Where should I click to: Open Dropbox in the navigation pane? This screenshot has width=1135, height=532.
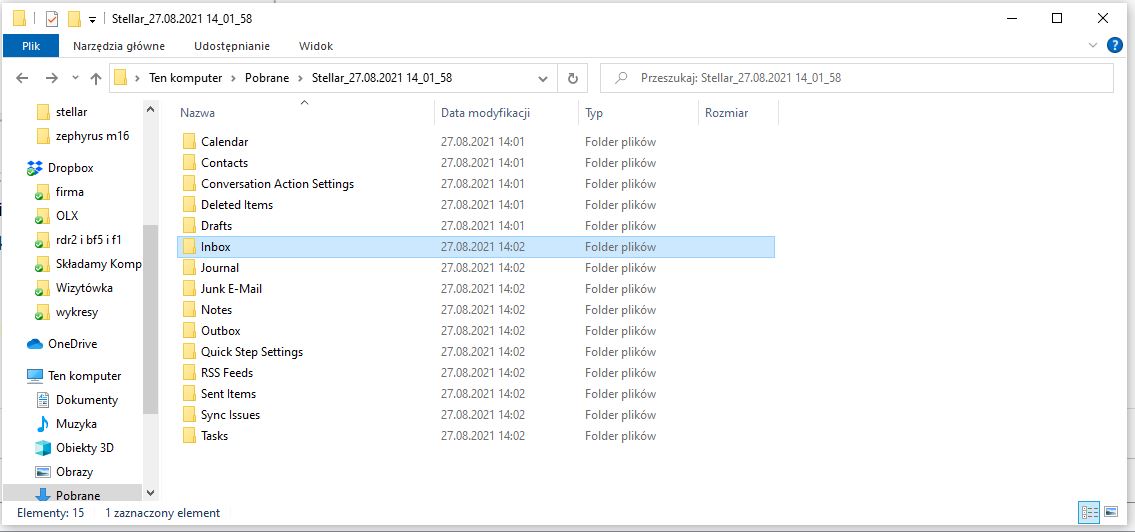pos(69,168)
